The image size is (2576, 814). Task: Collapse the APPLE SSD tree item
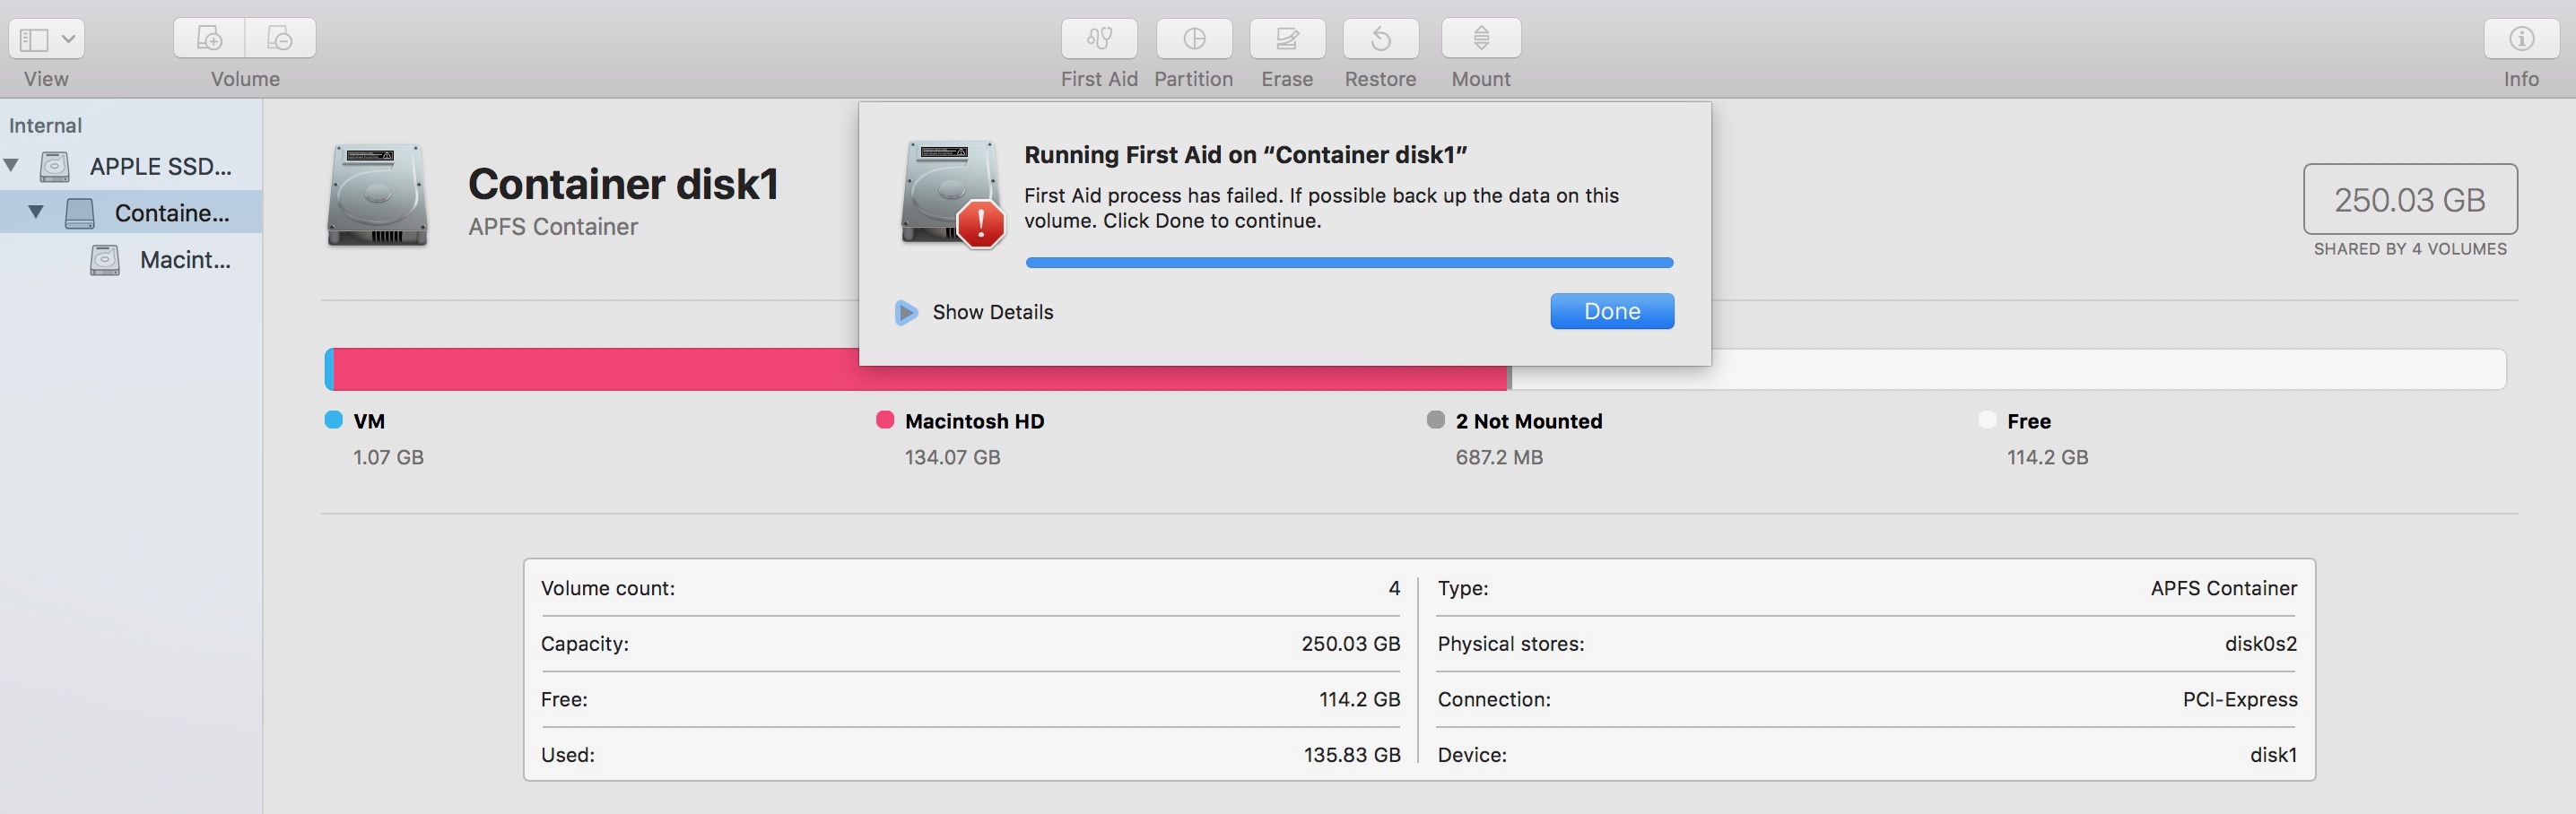12,165
